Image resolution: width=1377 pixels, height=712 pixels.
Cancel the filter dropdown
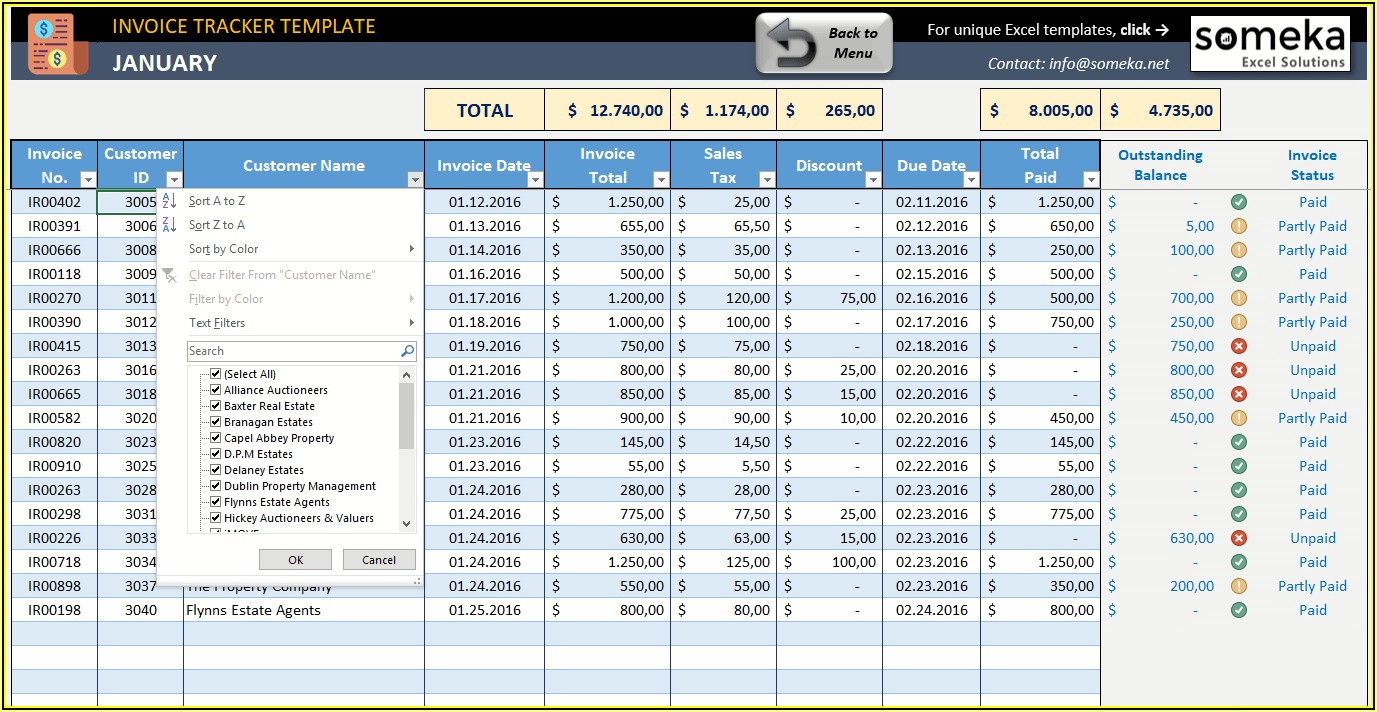coord(378,560)
